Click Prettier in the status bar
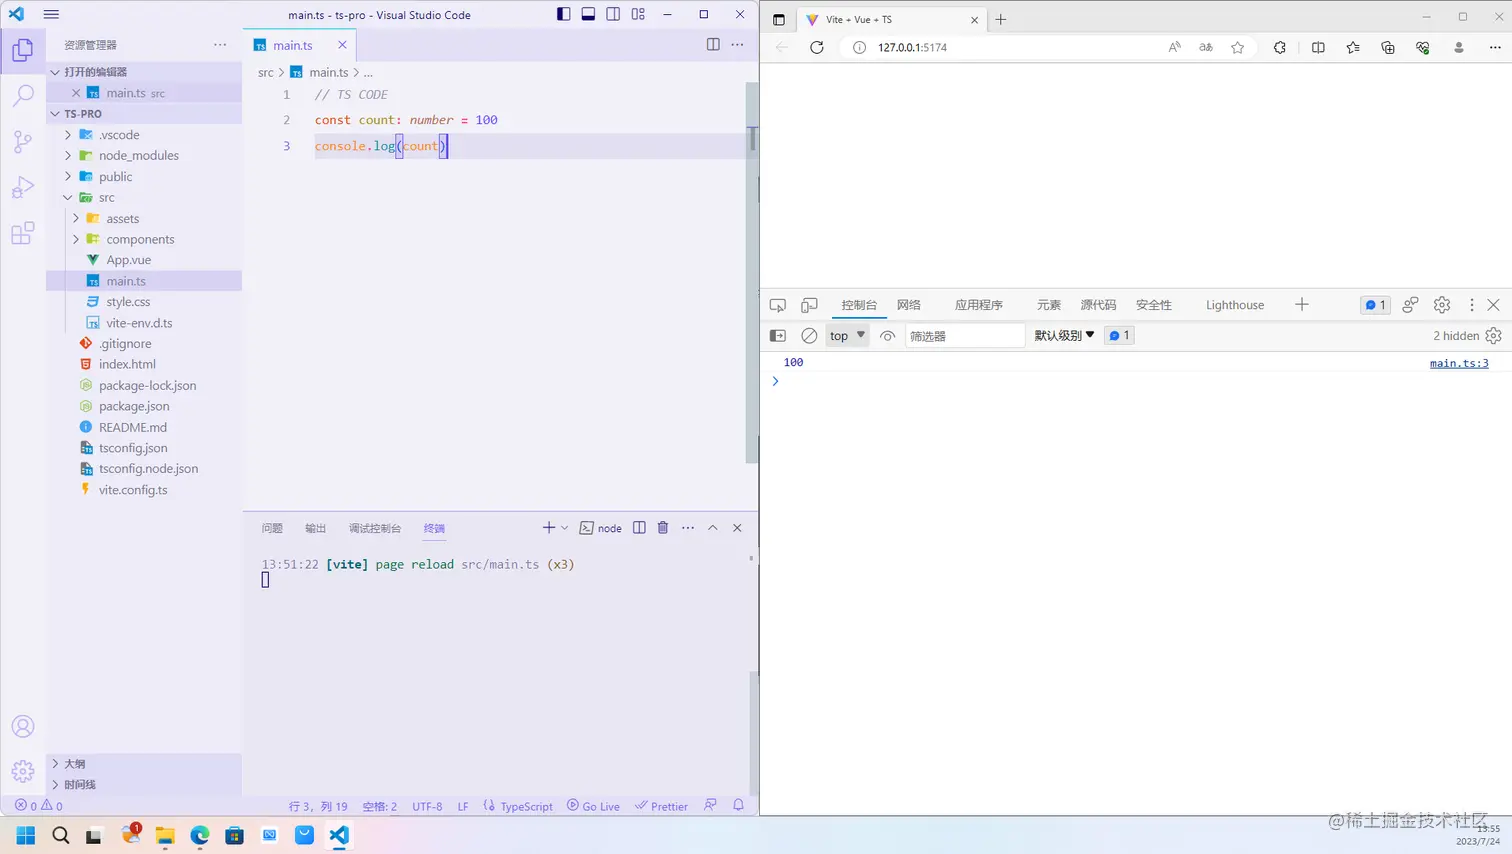1512x854 pixels. pos(662,806)
